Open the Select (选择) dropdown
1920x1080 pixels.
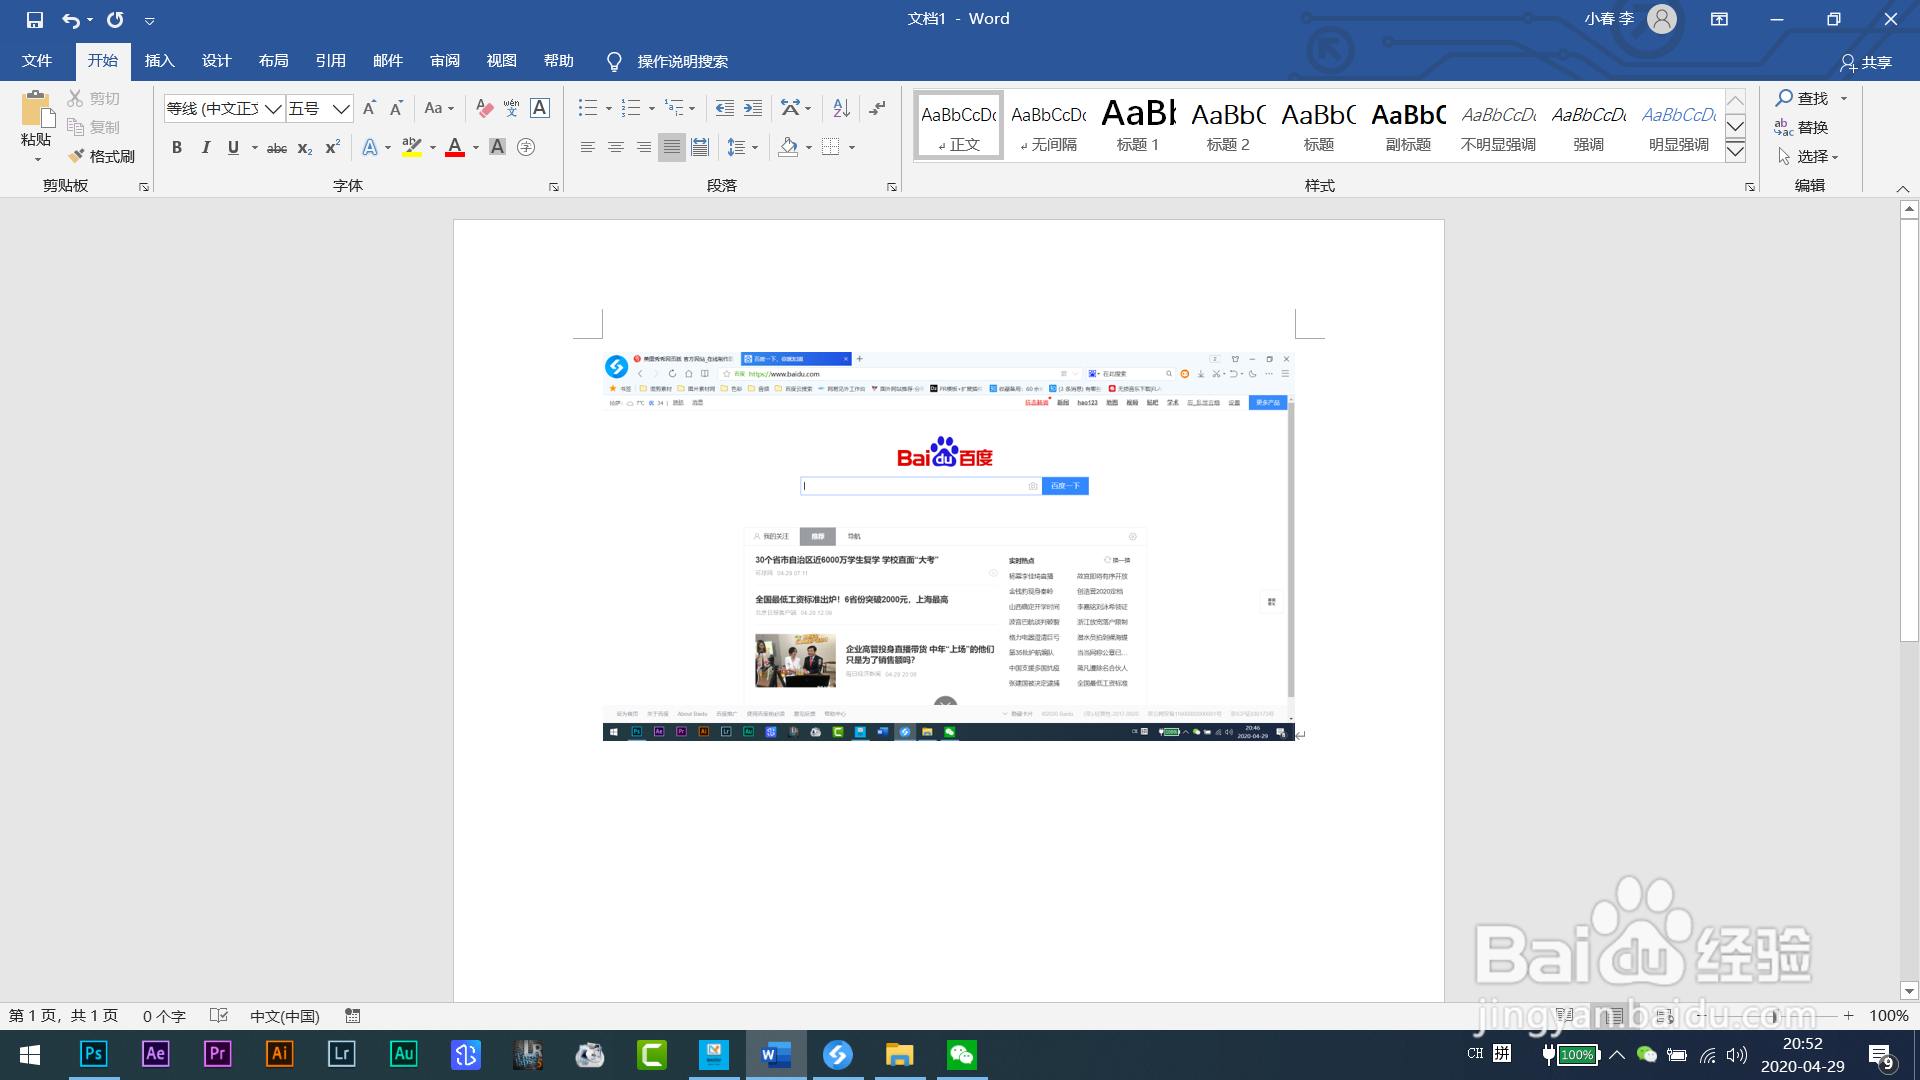[x=1809, y=156]
